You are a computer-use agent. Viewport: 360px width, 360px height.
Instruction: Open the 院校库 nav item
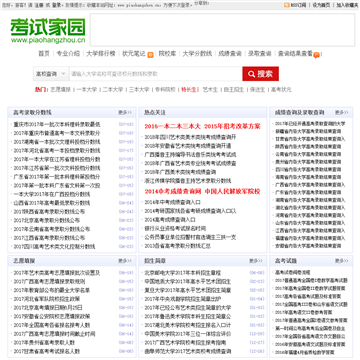tap(167, 53)
